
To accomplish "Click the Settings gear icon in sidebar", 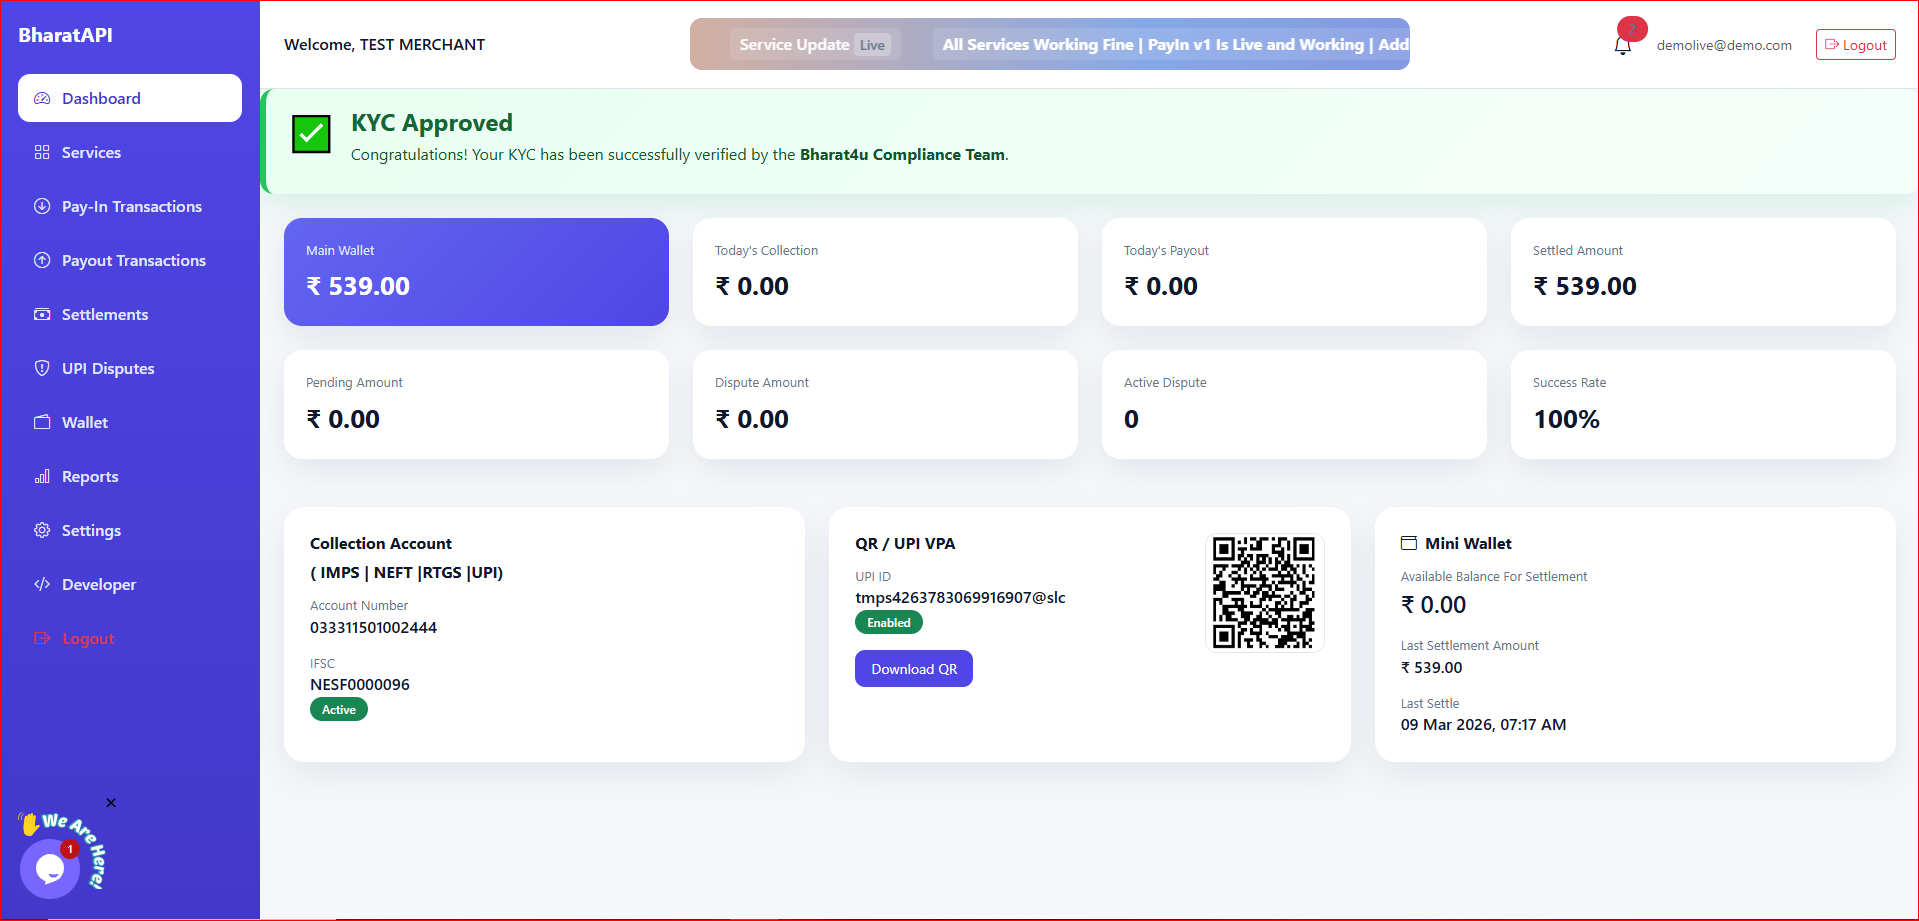I will (42, 530).
